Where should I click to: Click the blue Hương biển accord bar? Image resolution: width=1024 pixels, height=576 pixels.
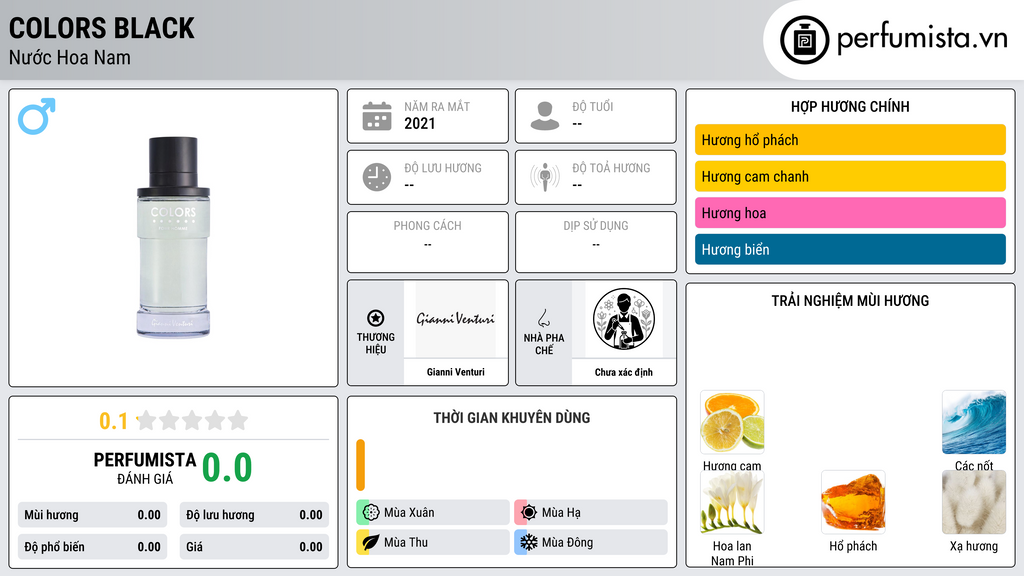(x=850, y=249)
